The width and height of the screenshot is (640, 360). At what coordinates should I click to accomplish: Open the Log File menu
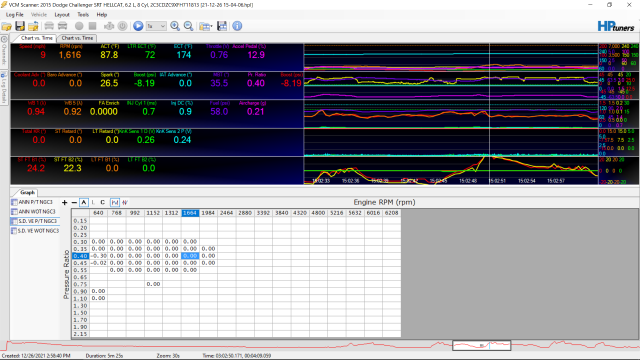pos(15,15)
